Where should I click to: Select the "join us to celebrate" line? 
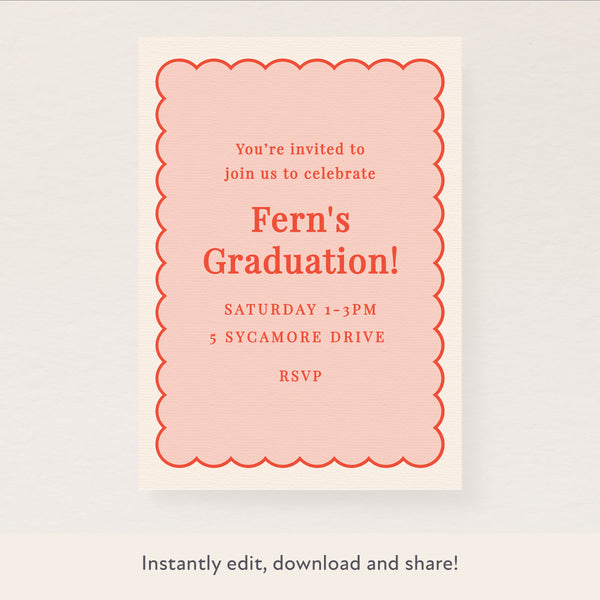(x=300, y=174)
